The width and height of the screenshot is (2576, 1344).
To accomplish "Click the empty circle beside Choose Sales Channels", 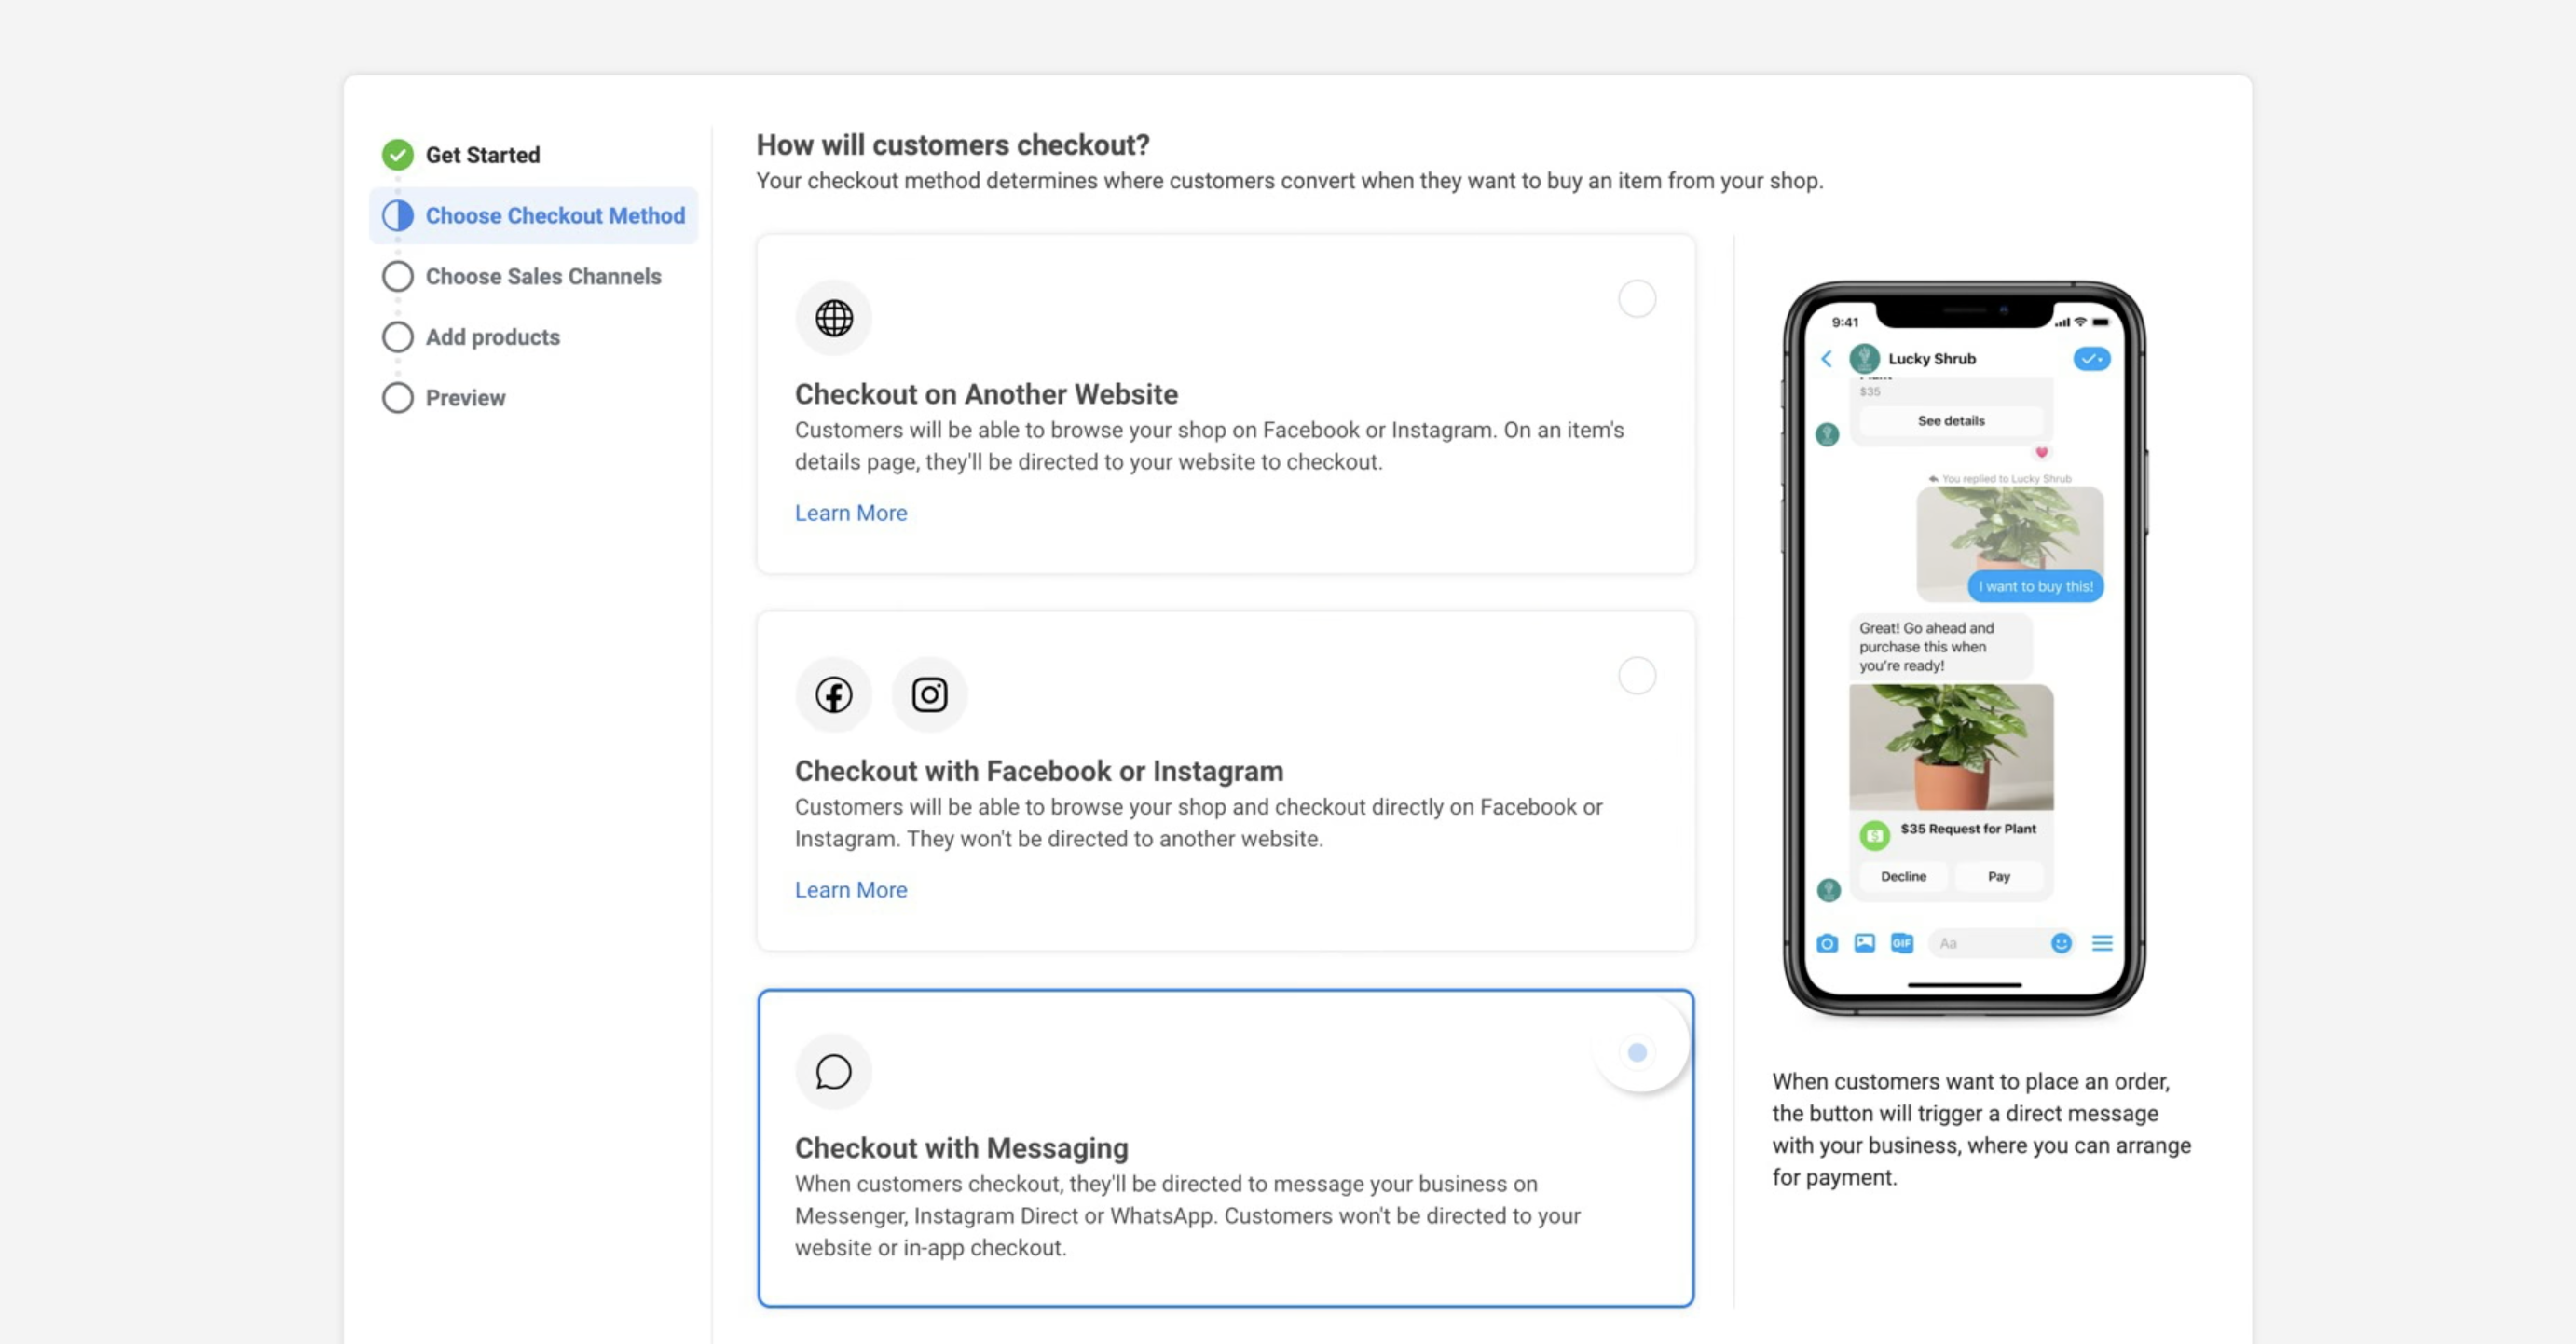I will click(x=397, y=277).
